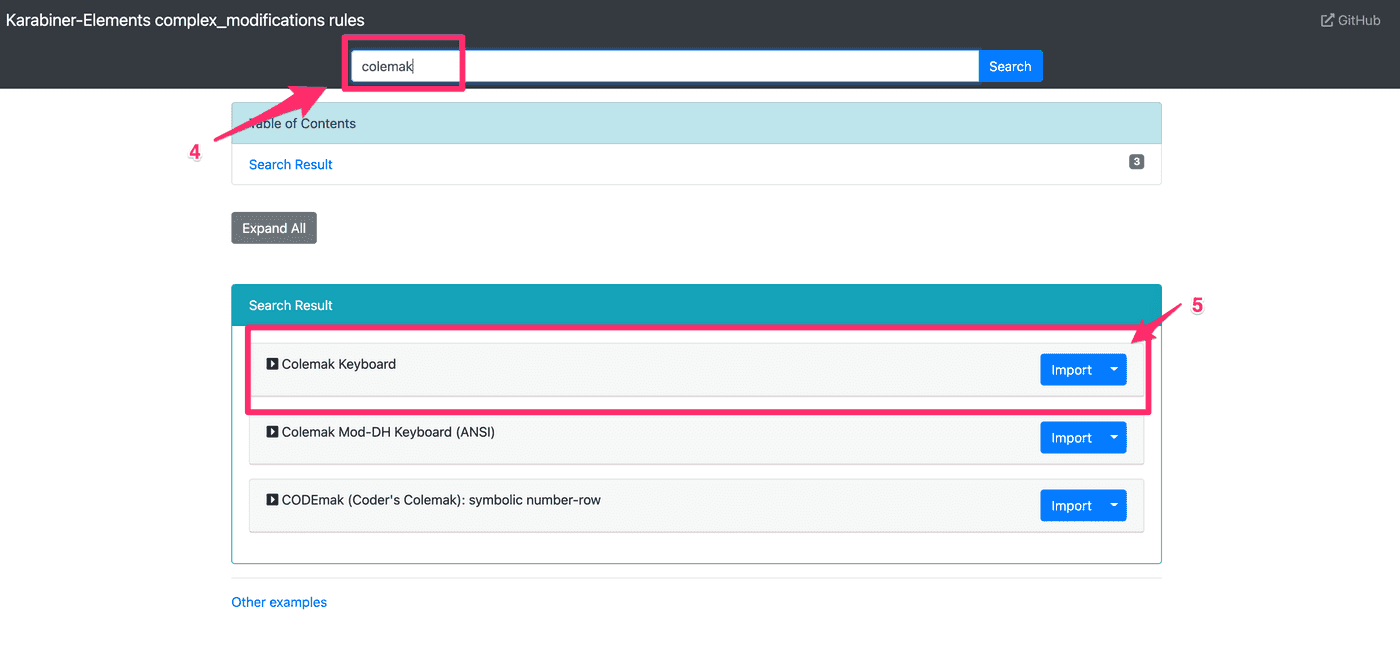Click the result count badge showing 3

[1136, 162]
